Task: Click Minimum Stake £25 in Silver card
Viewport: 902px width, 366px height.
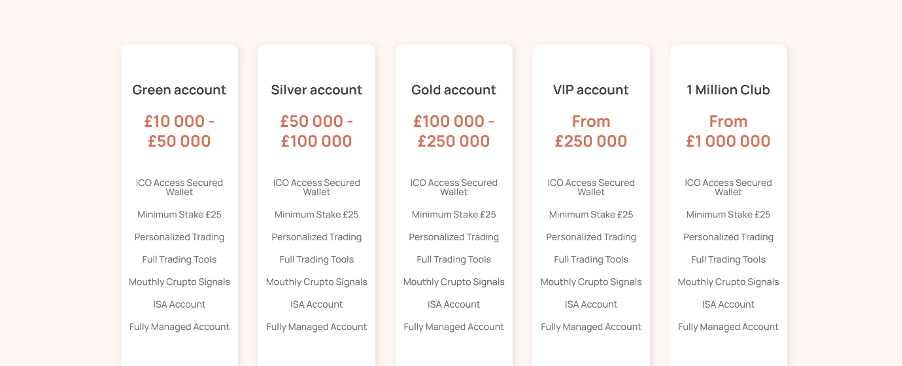Action: [316, 215]
